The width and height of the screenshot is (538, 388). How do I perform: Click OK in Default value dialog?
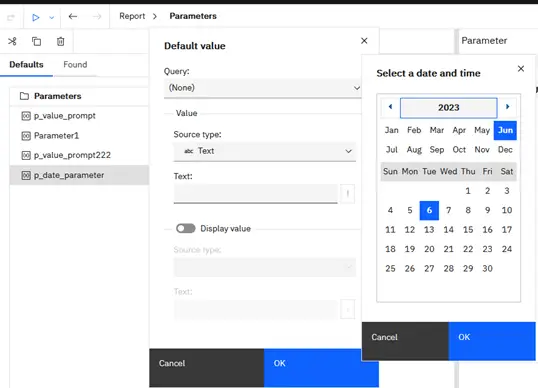coord(321,368)
